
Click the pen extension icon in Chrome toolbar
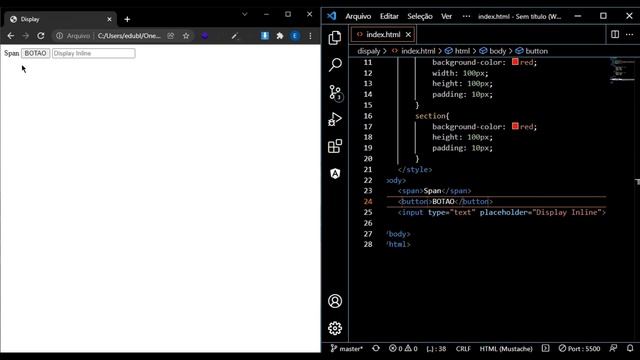tap(235, 36)
